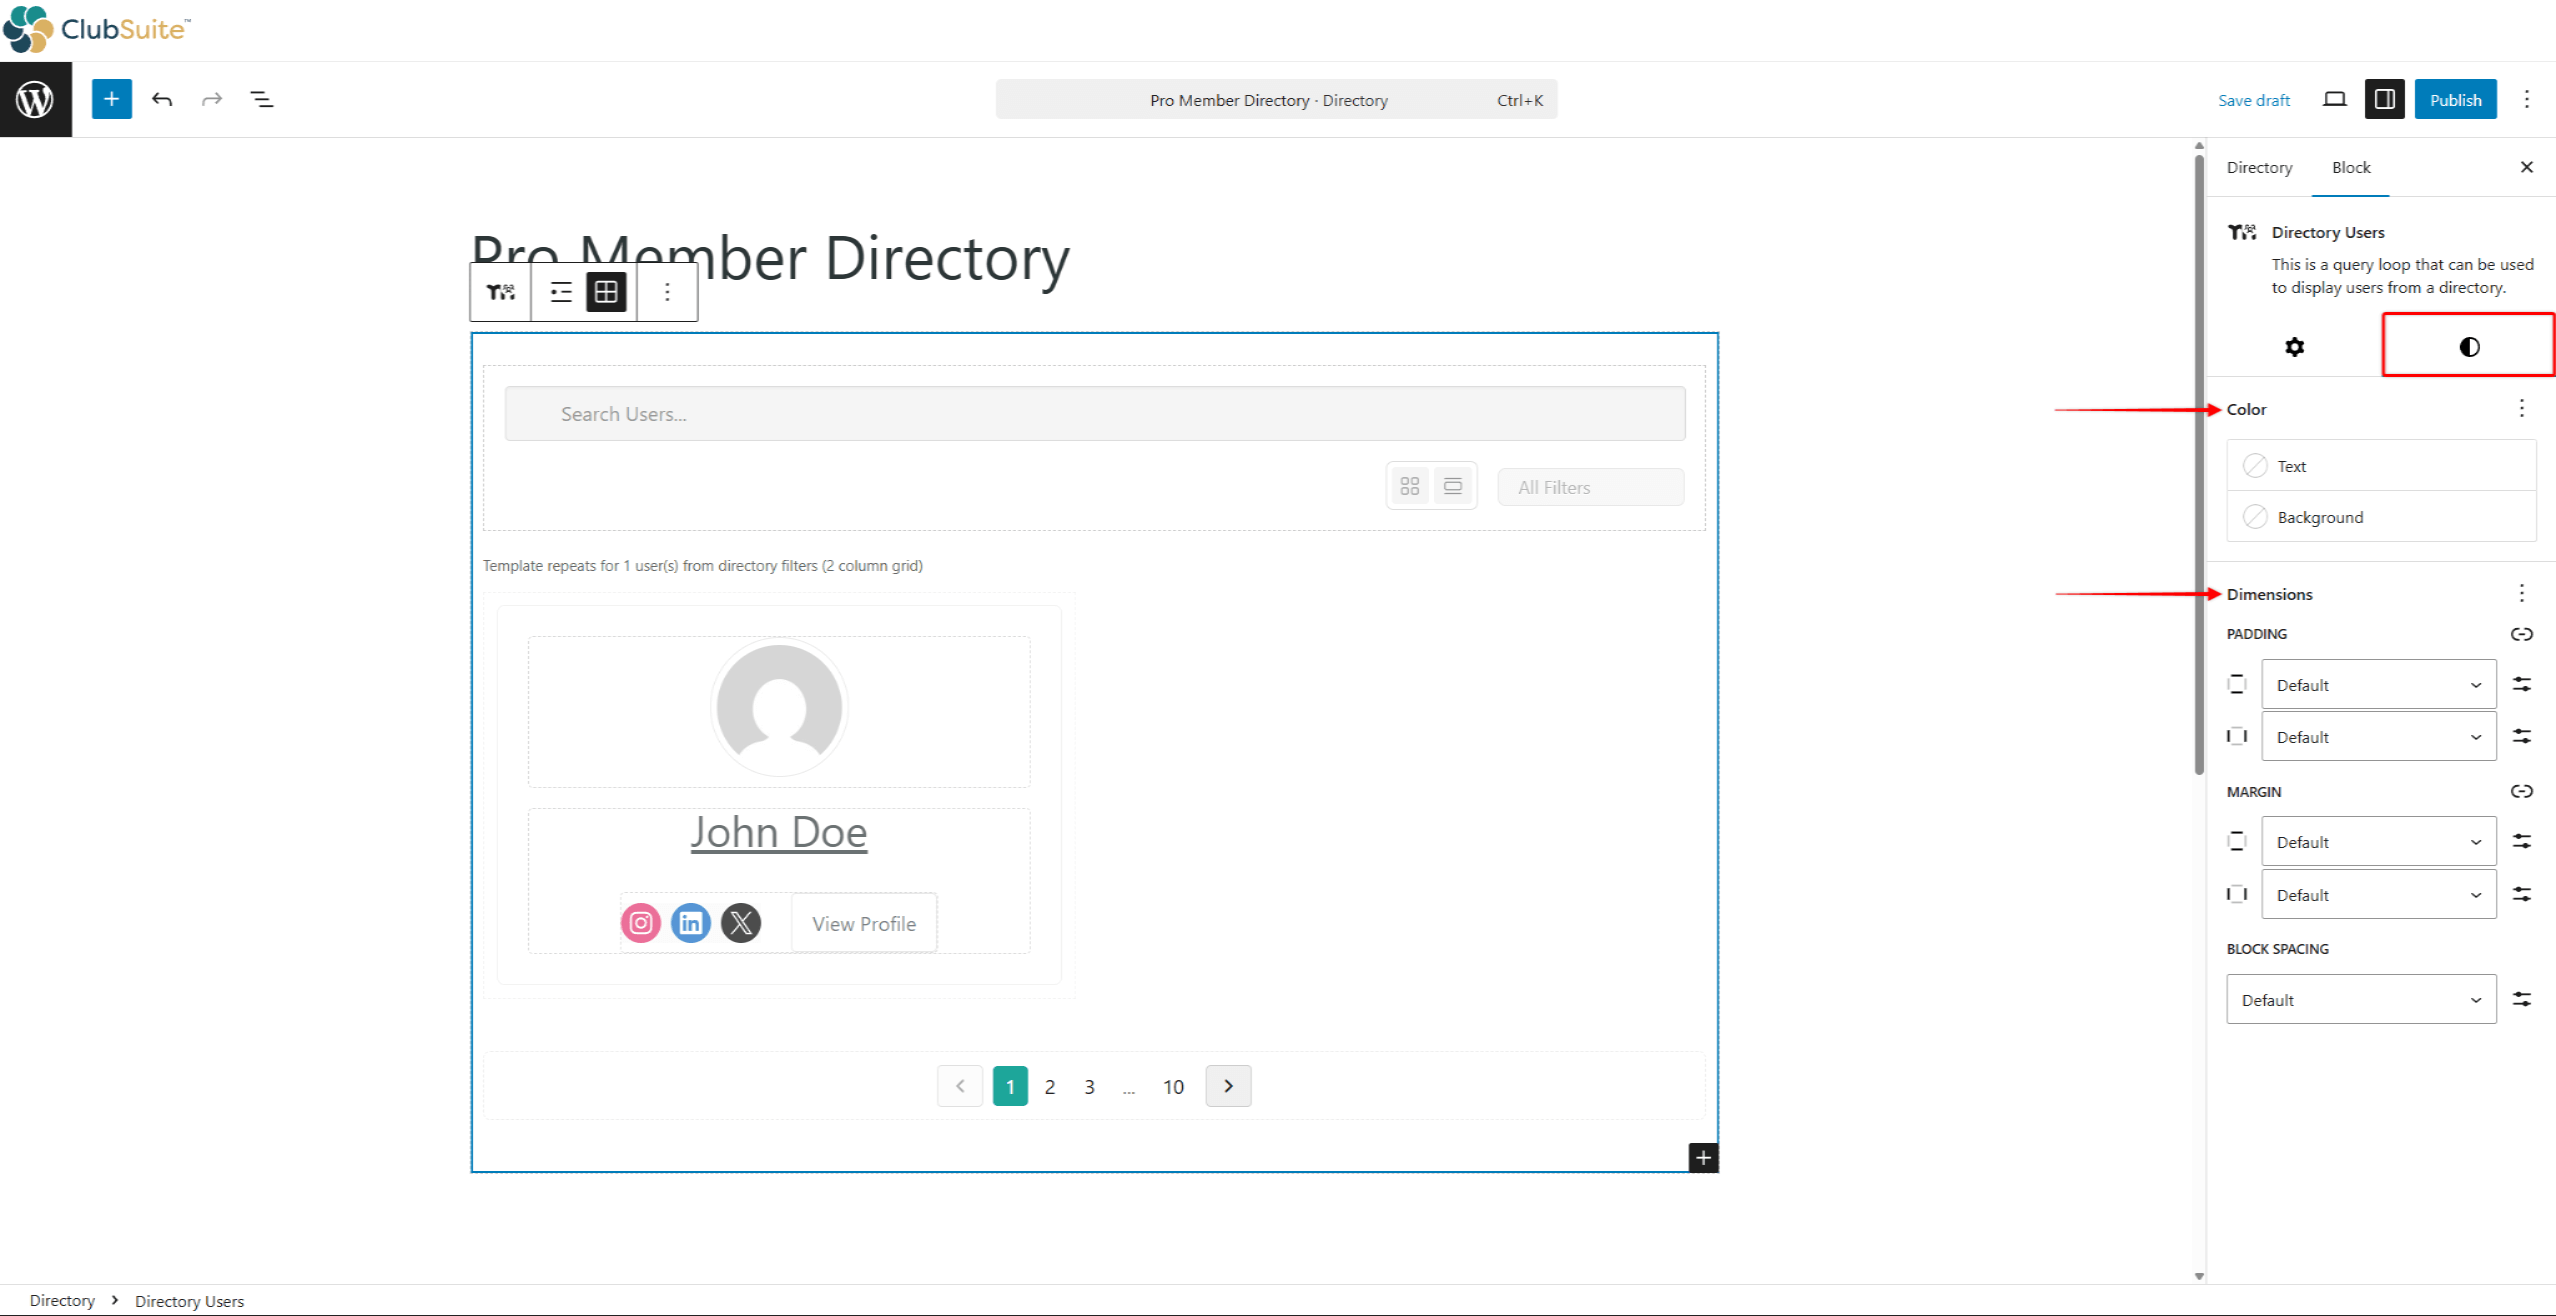Open the editor options kebab menu
This screenshot has height=1316, width=2556.
click(x=2526, y=99)
